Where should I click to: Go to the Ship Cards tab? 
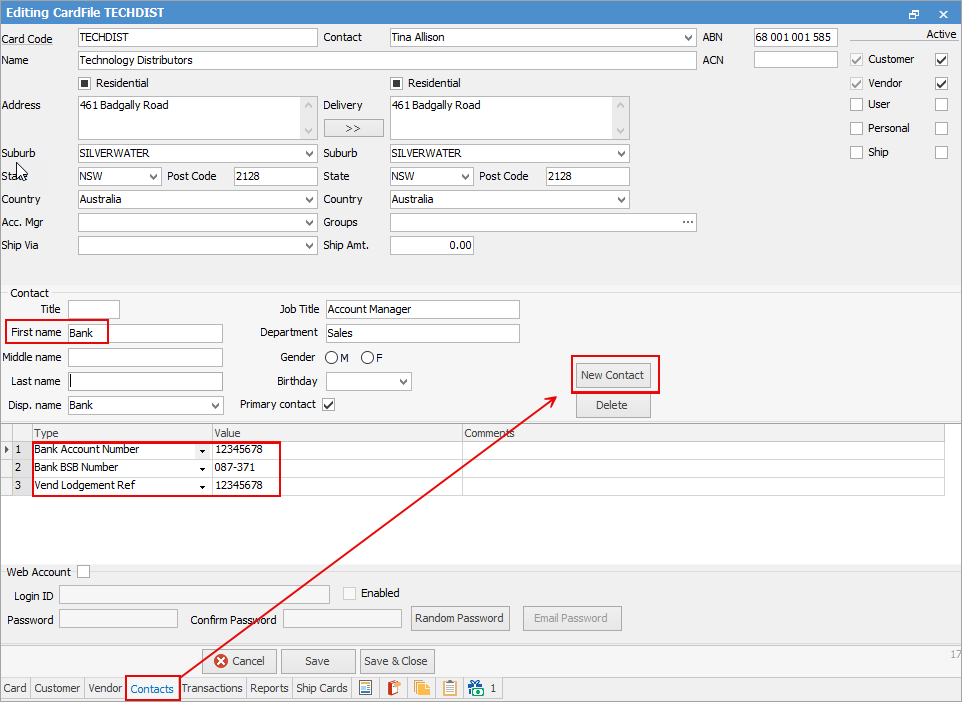(x=321, y=688)
